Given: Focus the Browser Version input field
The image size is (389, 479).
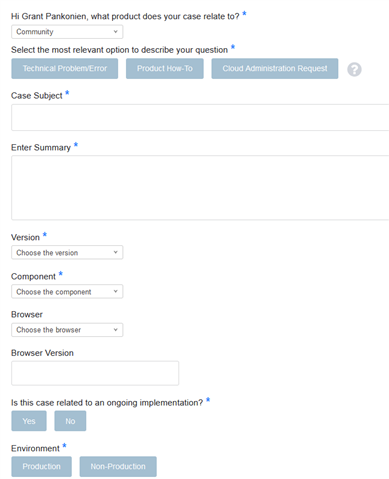Looking at the screenshot, I should tap(95, 373).
